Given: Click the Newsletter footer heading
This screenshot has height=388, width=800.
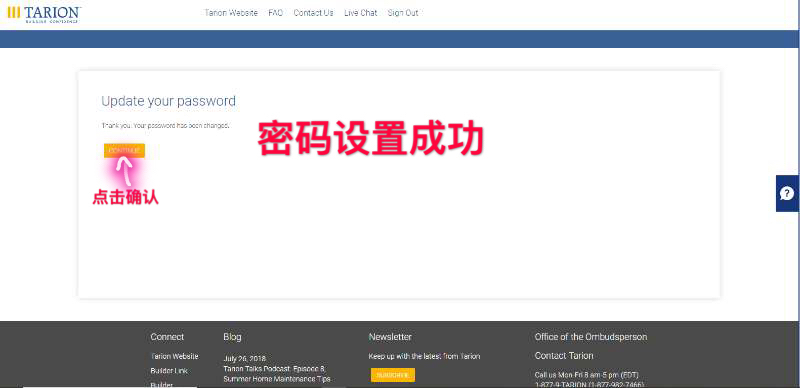Looking at the screenshot, I should coord(390,337).
